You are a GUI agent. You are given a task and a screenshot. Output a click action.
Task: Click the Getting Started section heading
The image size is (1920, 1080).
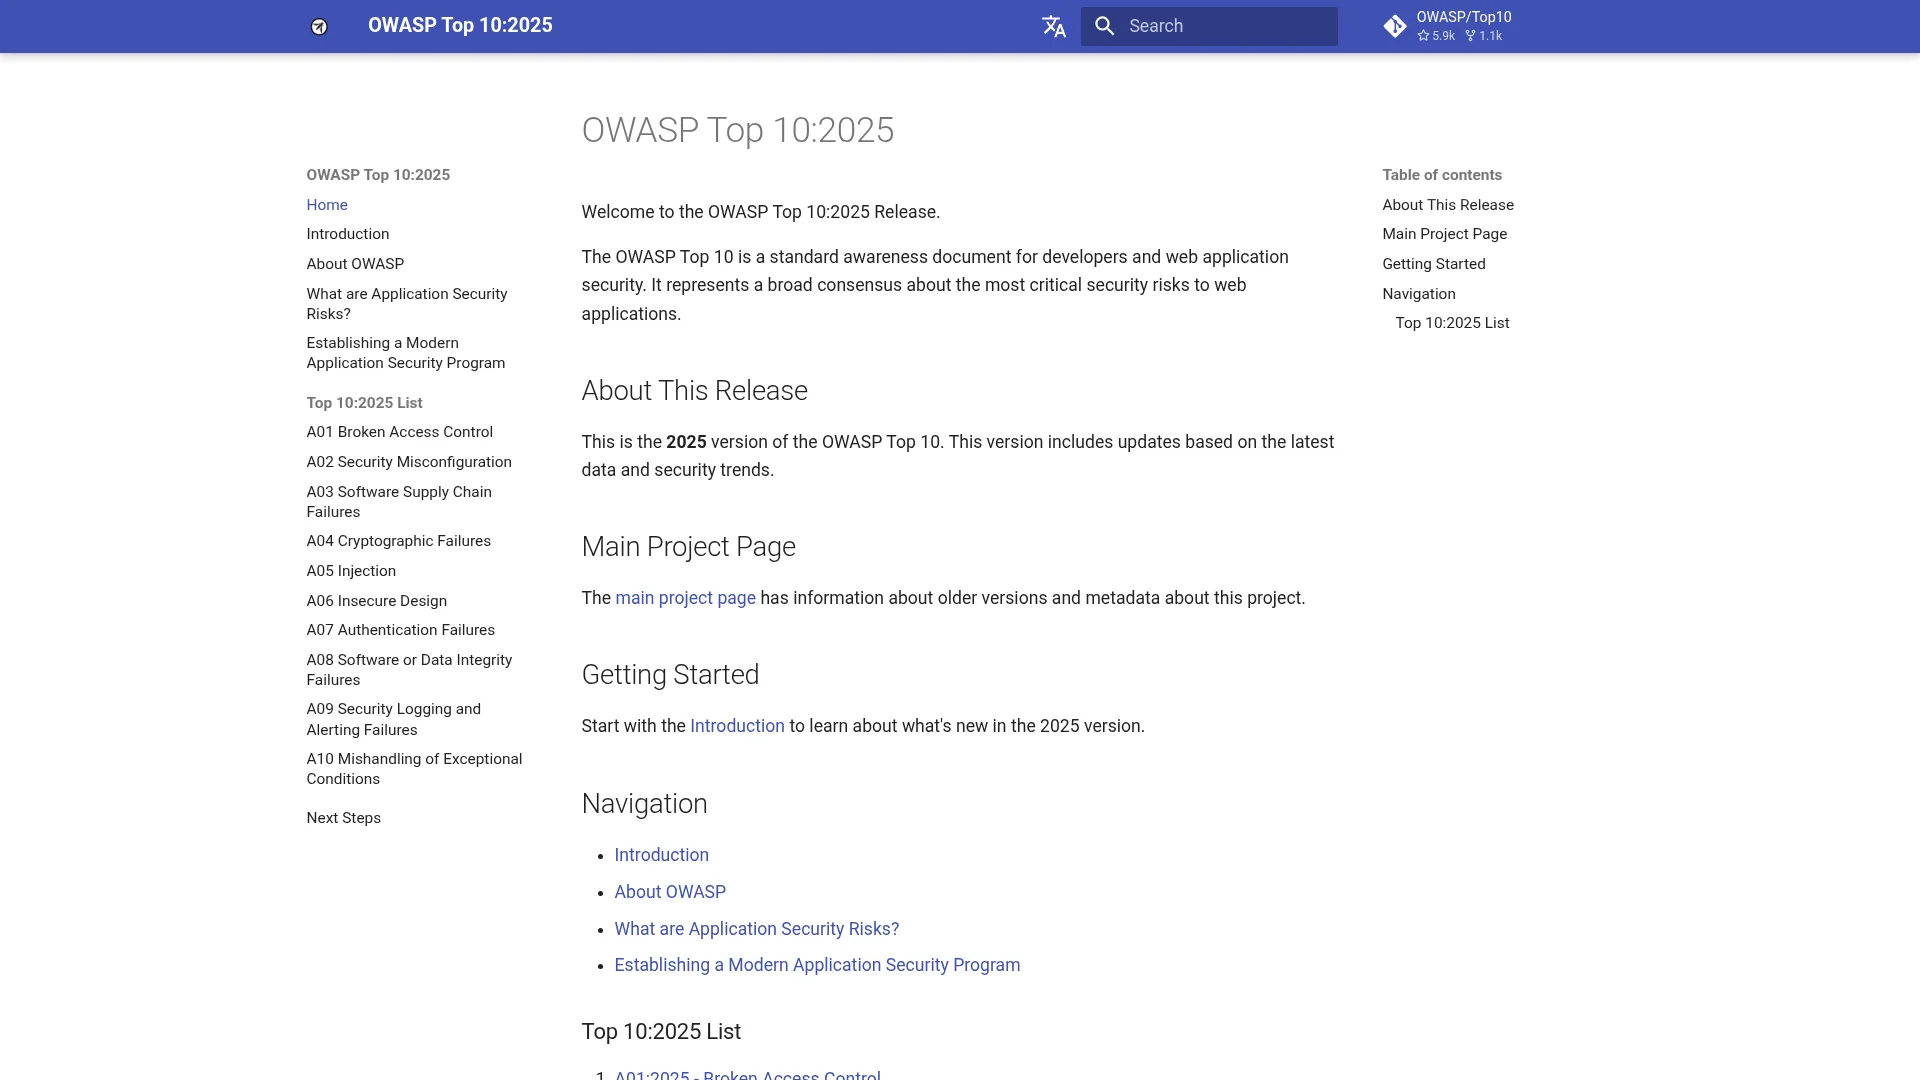click(x=670, y=675)
